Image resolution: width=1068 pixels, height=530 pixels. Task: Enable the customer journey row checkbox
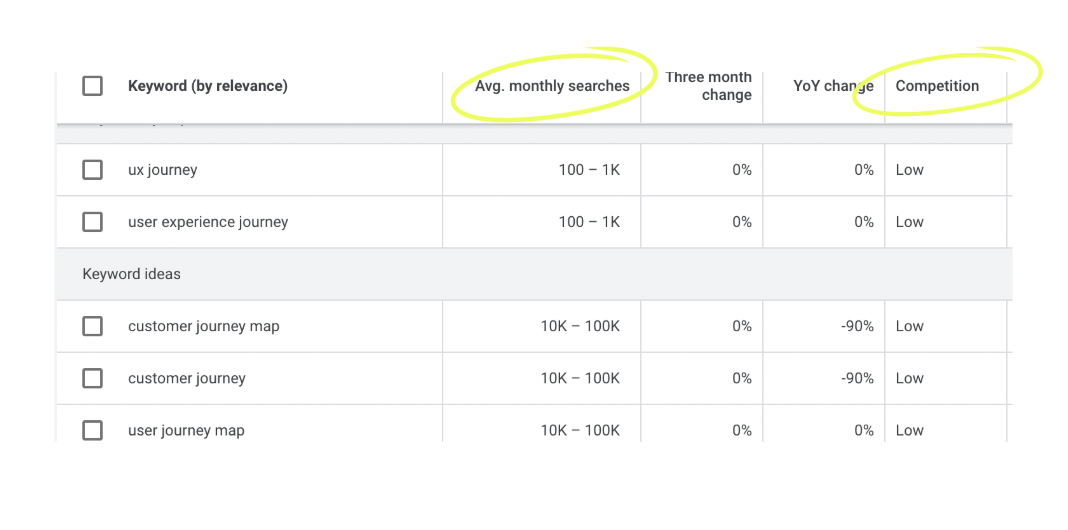pyautogui.click(x=92, y=378)
